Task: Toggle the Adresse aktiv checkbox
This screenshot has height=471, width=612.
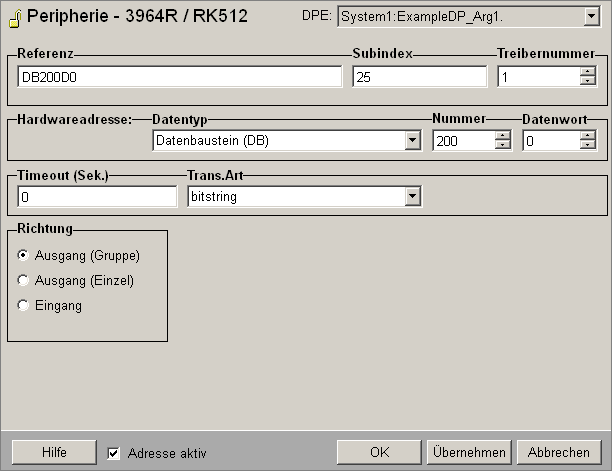Action: 113,453
